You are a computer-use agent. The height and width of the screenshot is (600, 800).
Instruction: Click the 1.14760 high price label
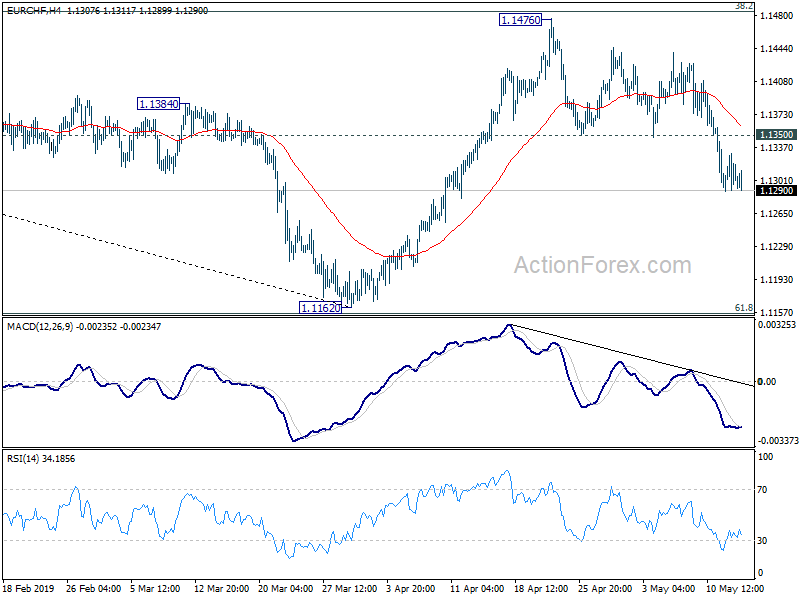520,20
